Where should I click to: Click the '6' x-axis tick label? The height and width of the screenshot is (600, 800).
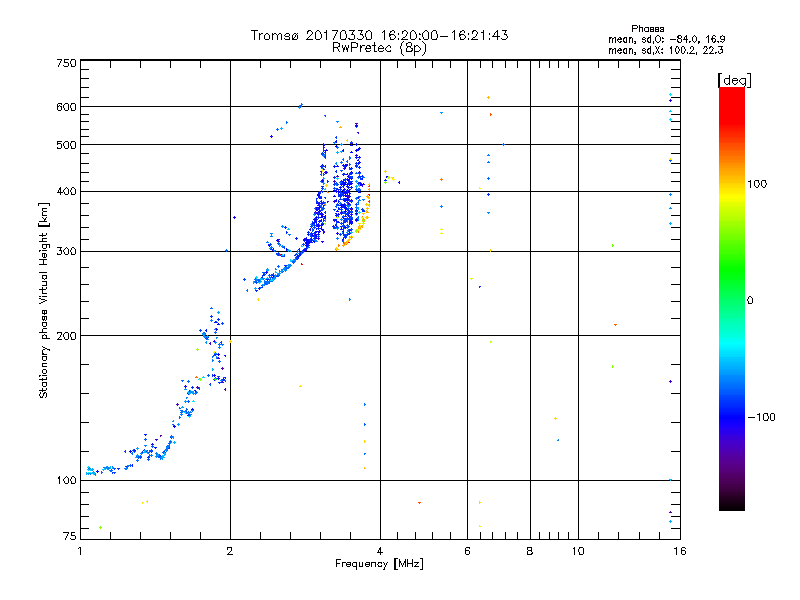[x=467, y=551]
